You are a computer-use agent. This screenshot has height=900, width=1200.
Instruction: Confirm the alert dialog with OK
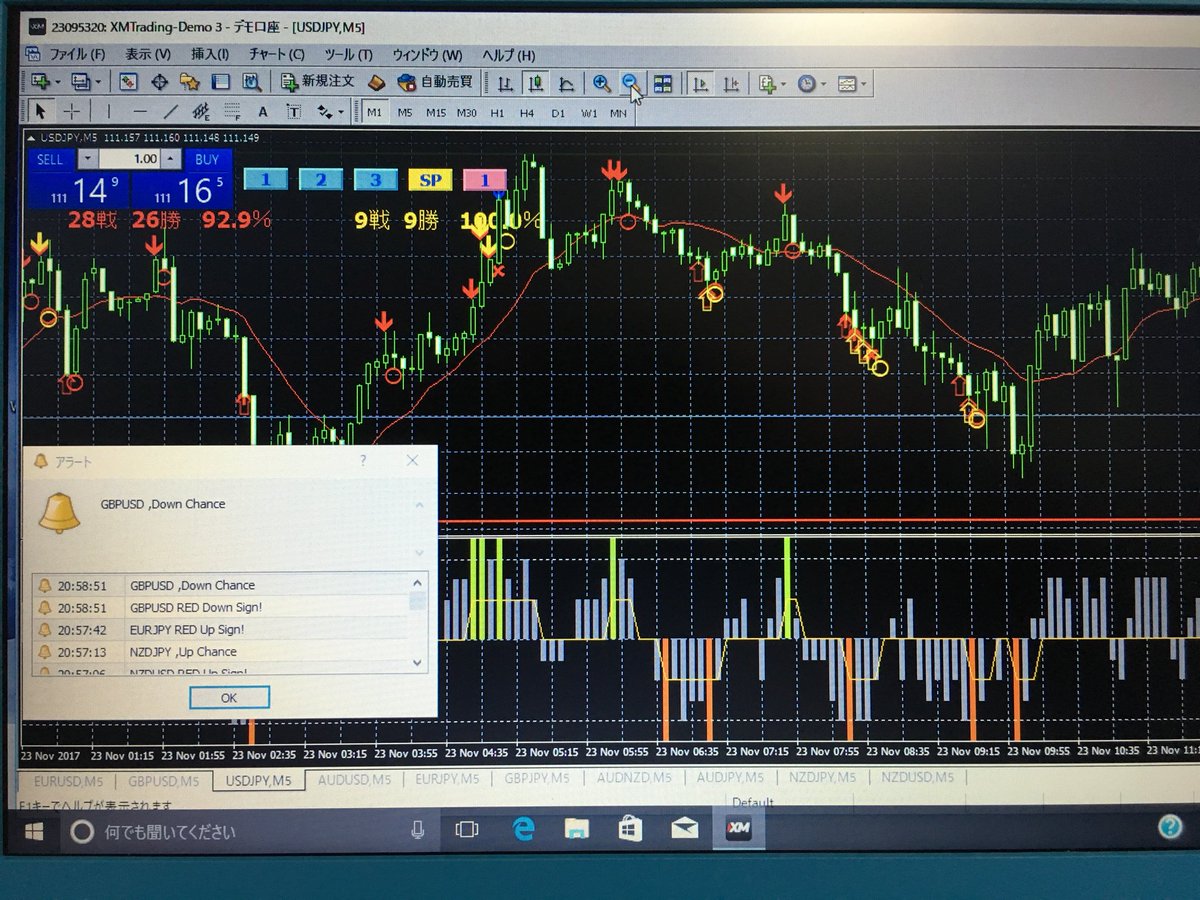pos(229,697)
